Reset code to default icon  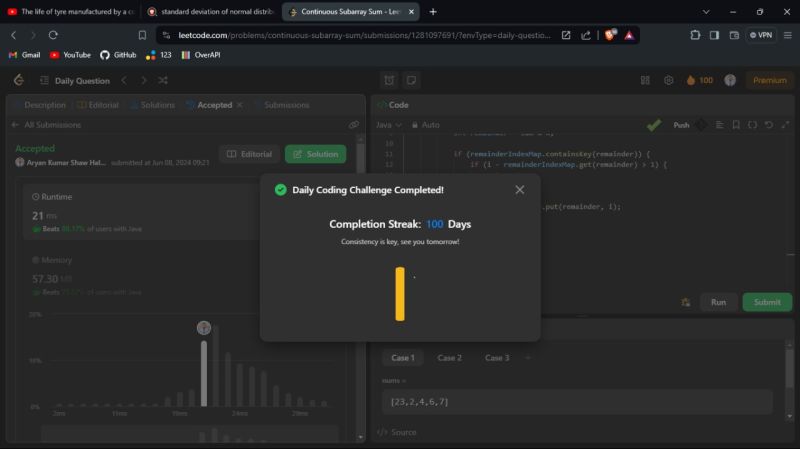pyautogui.click(x=769, y=124)
